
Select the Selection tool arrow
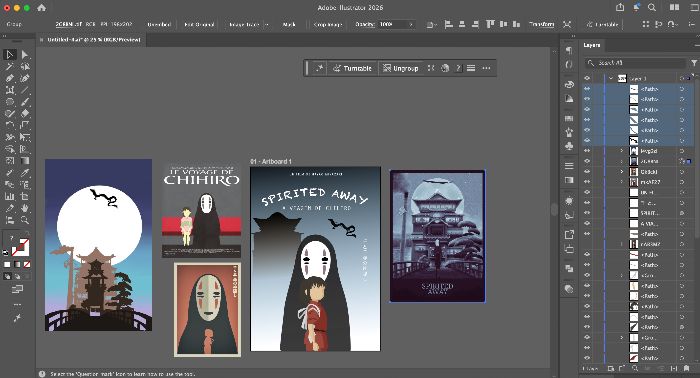(9, 54)
